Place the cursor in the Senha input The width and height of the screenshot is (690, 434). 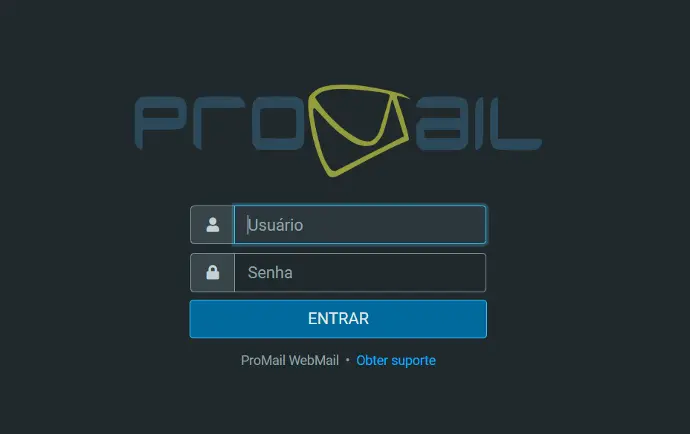[360, 272]
